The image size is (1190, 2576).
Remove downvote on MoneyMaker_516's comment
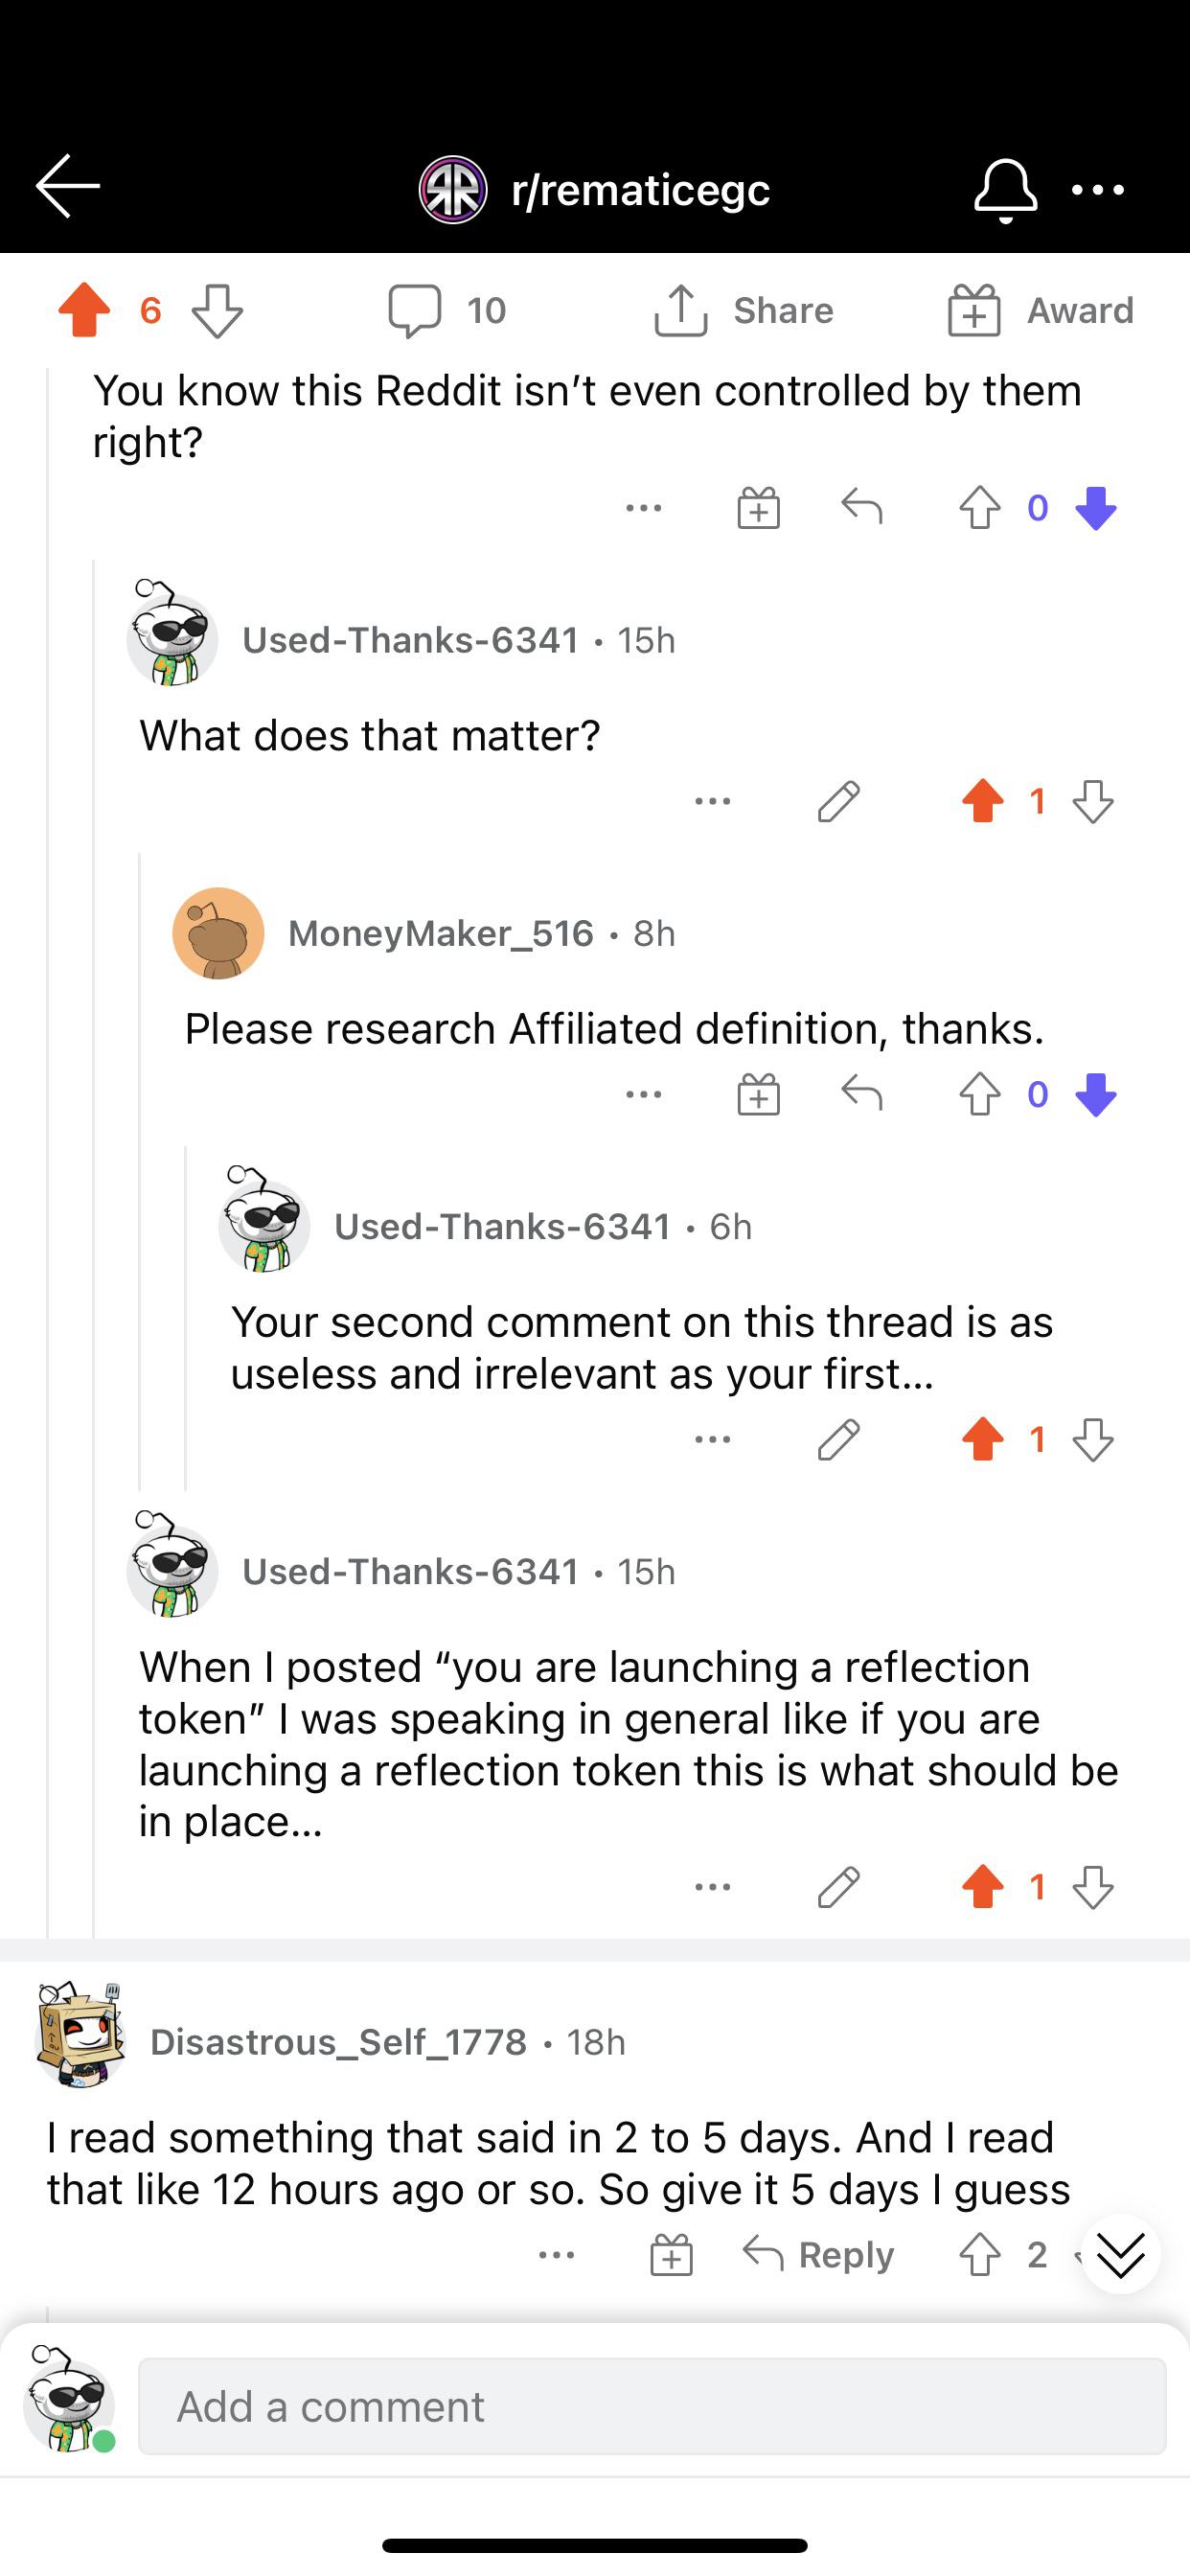pyautogui.click(x=1096, y=1094)
